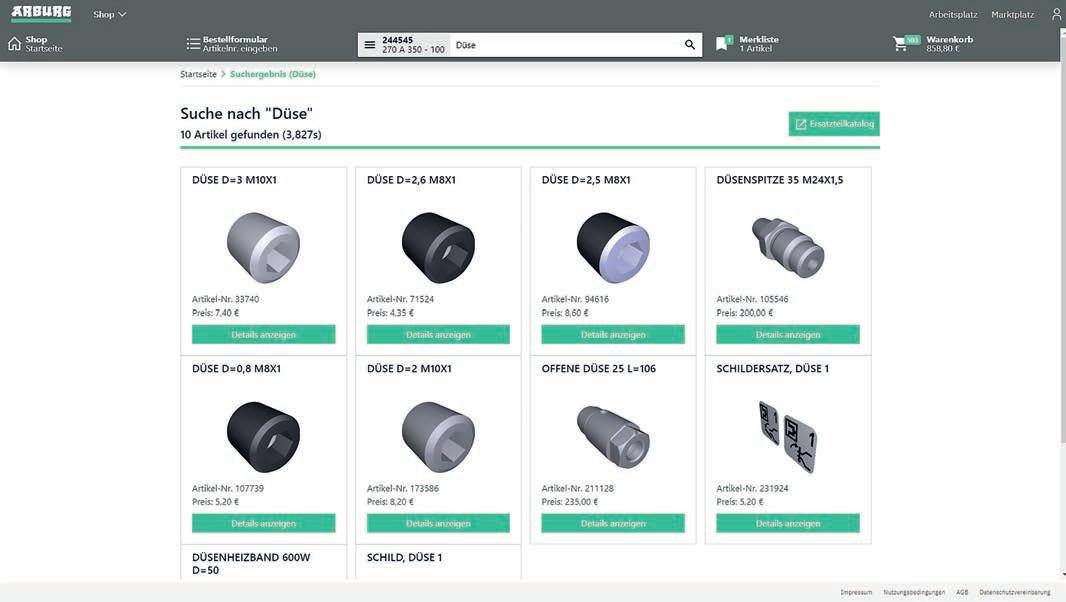The image size is (1066, 602).
Task: Show details for DÜSE D=2,6 M8X1
Action: (438, 334)
